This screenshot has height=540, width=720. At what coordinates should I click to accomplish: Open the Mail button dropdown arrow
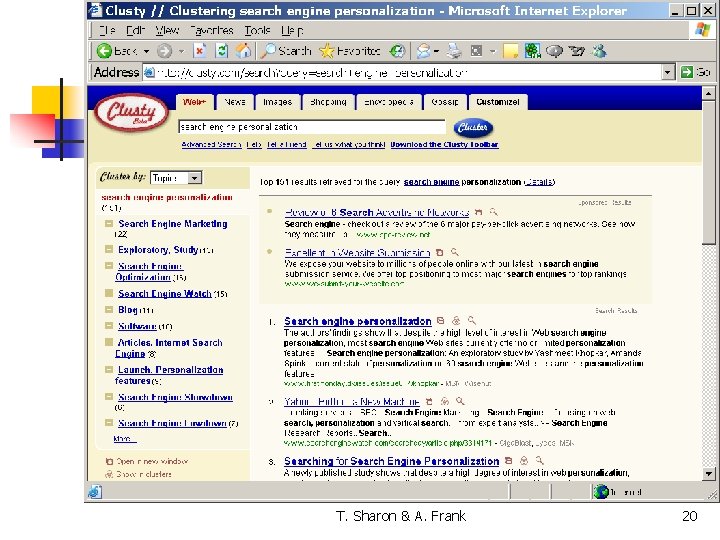click(x=437, y=51)
